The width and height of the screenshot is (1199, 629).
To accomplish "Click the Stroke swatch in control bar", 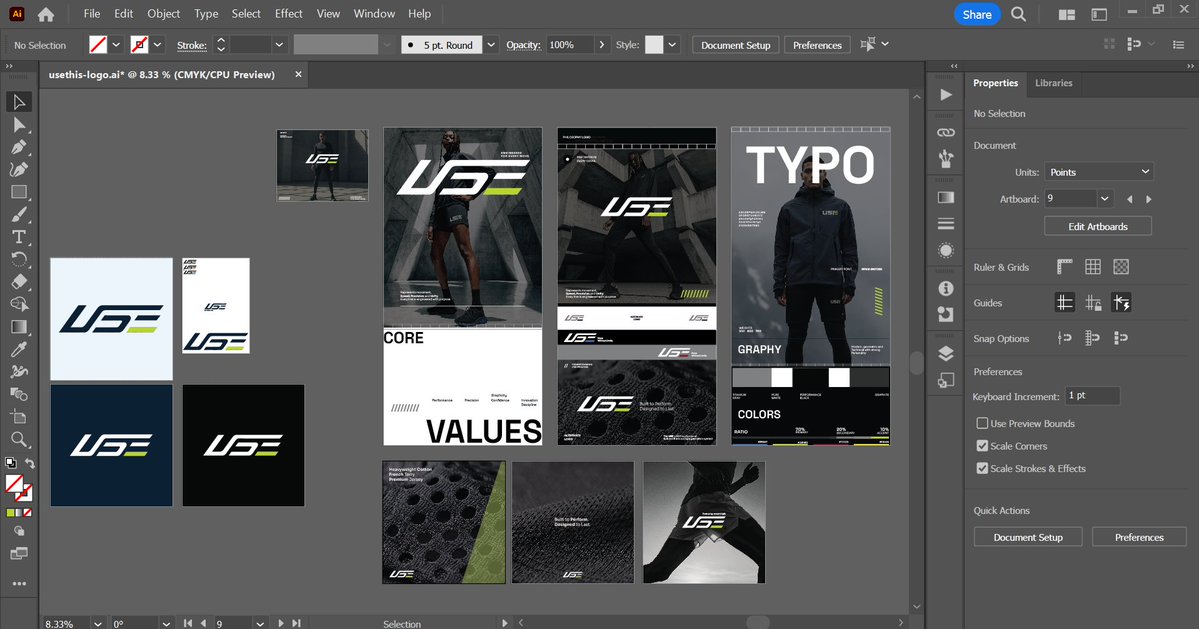I will (x=139, y=45).
